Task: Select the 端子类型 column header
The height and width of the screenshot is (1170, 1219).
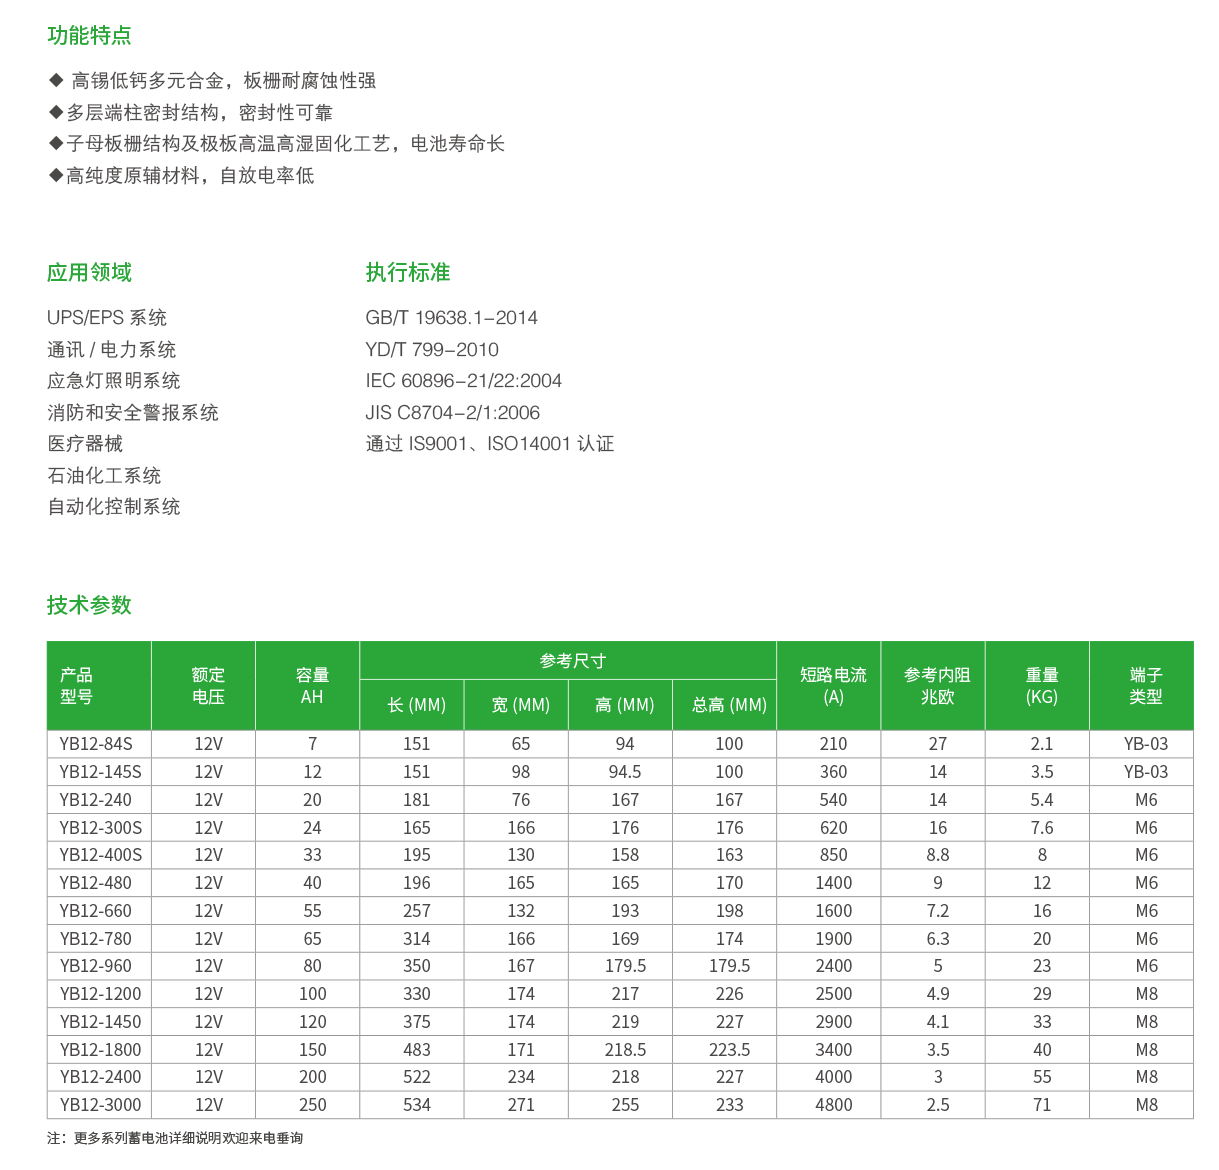Action: coord(1145,686)
